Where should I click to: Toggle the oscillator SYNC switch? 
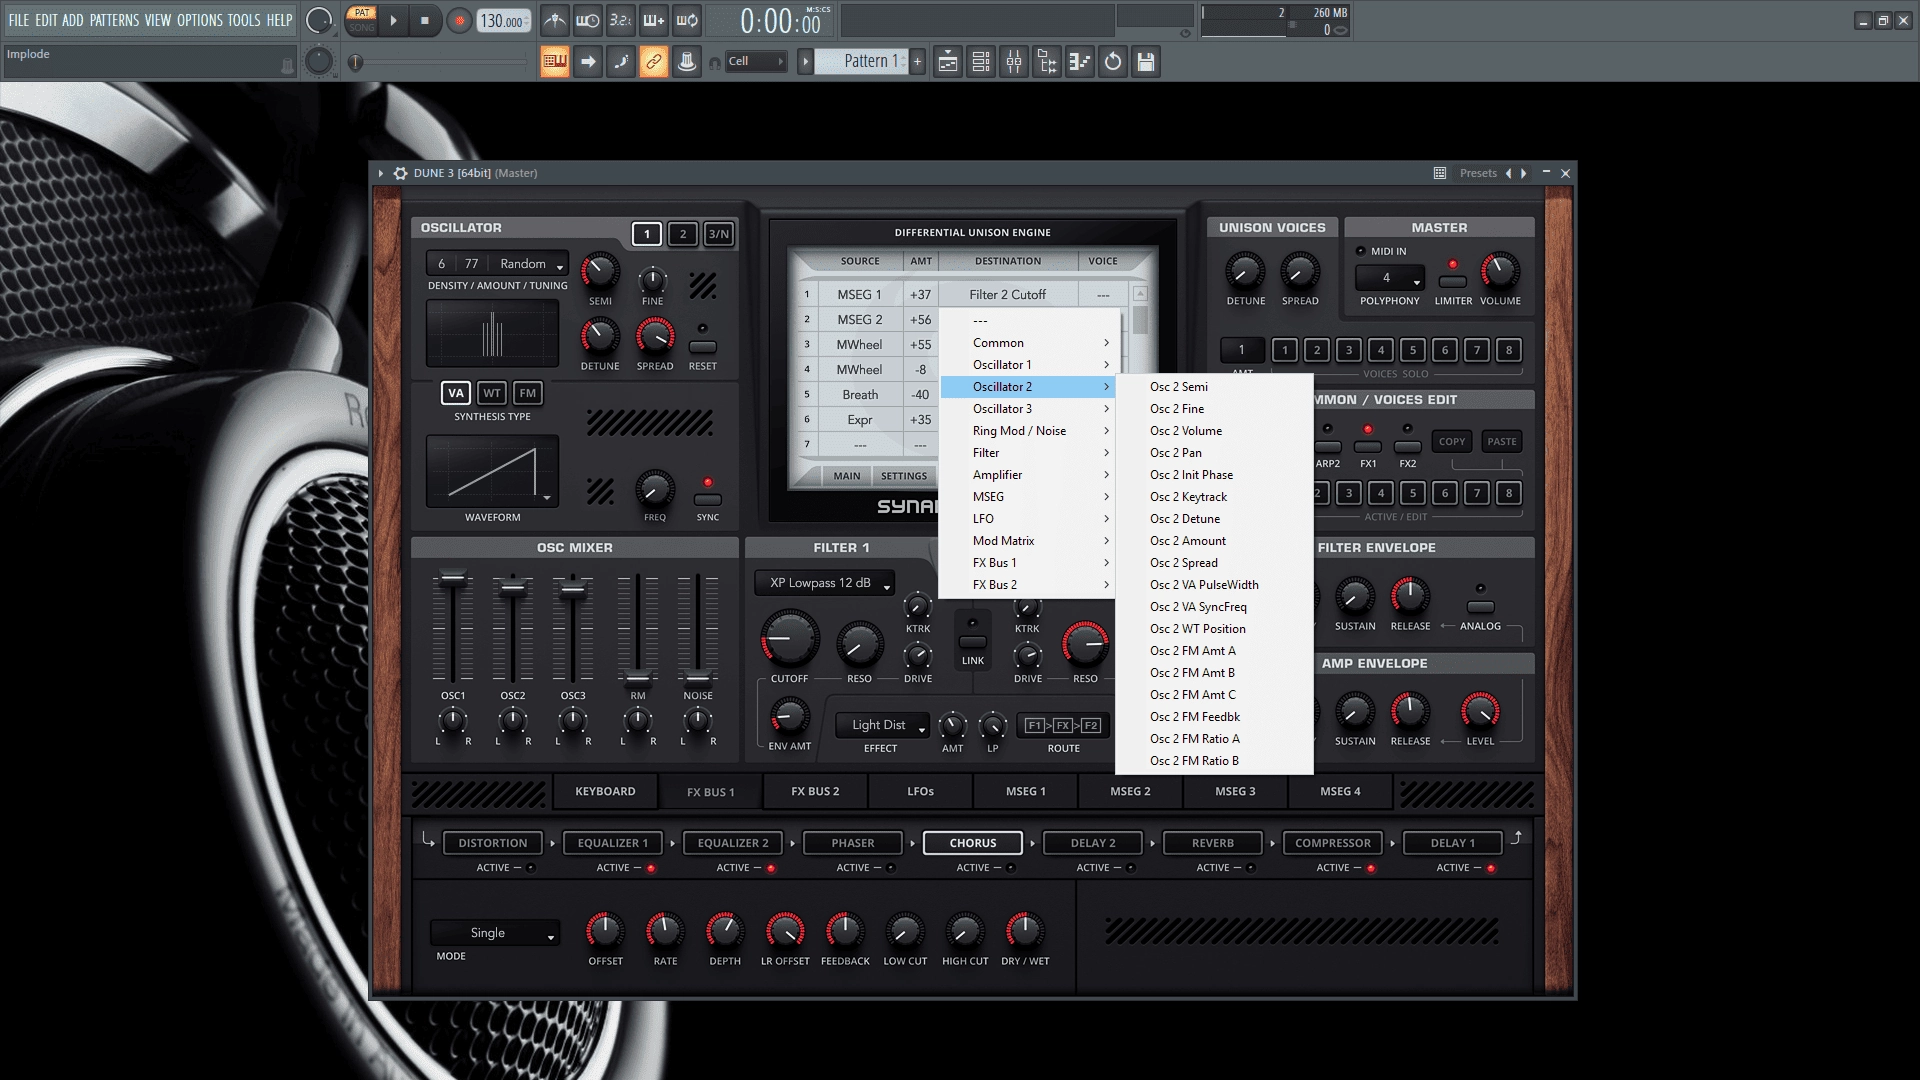708,500
